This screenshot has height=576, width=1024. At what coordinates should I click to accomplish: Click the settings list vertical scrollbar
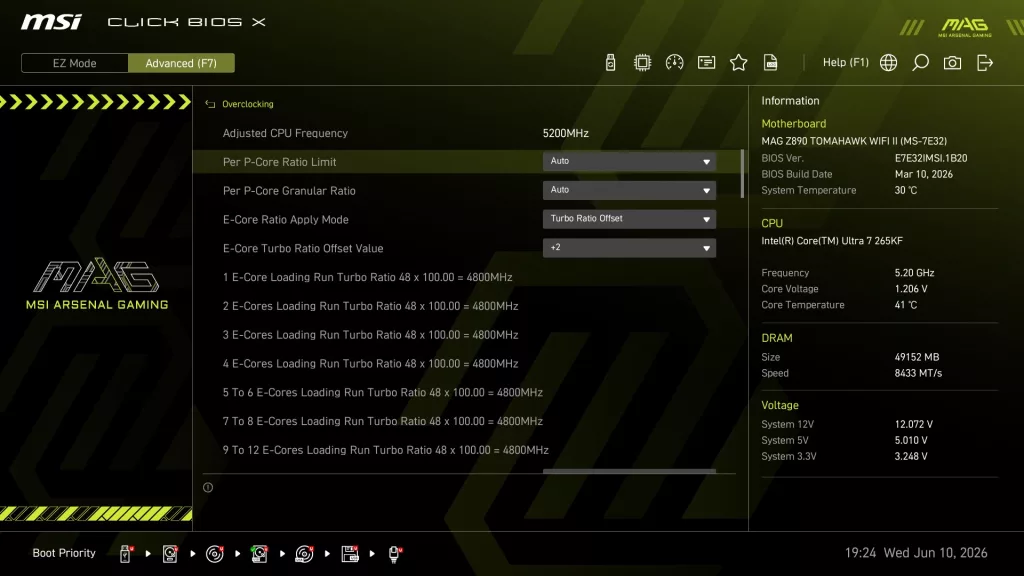pos(742,174)
